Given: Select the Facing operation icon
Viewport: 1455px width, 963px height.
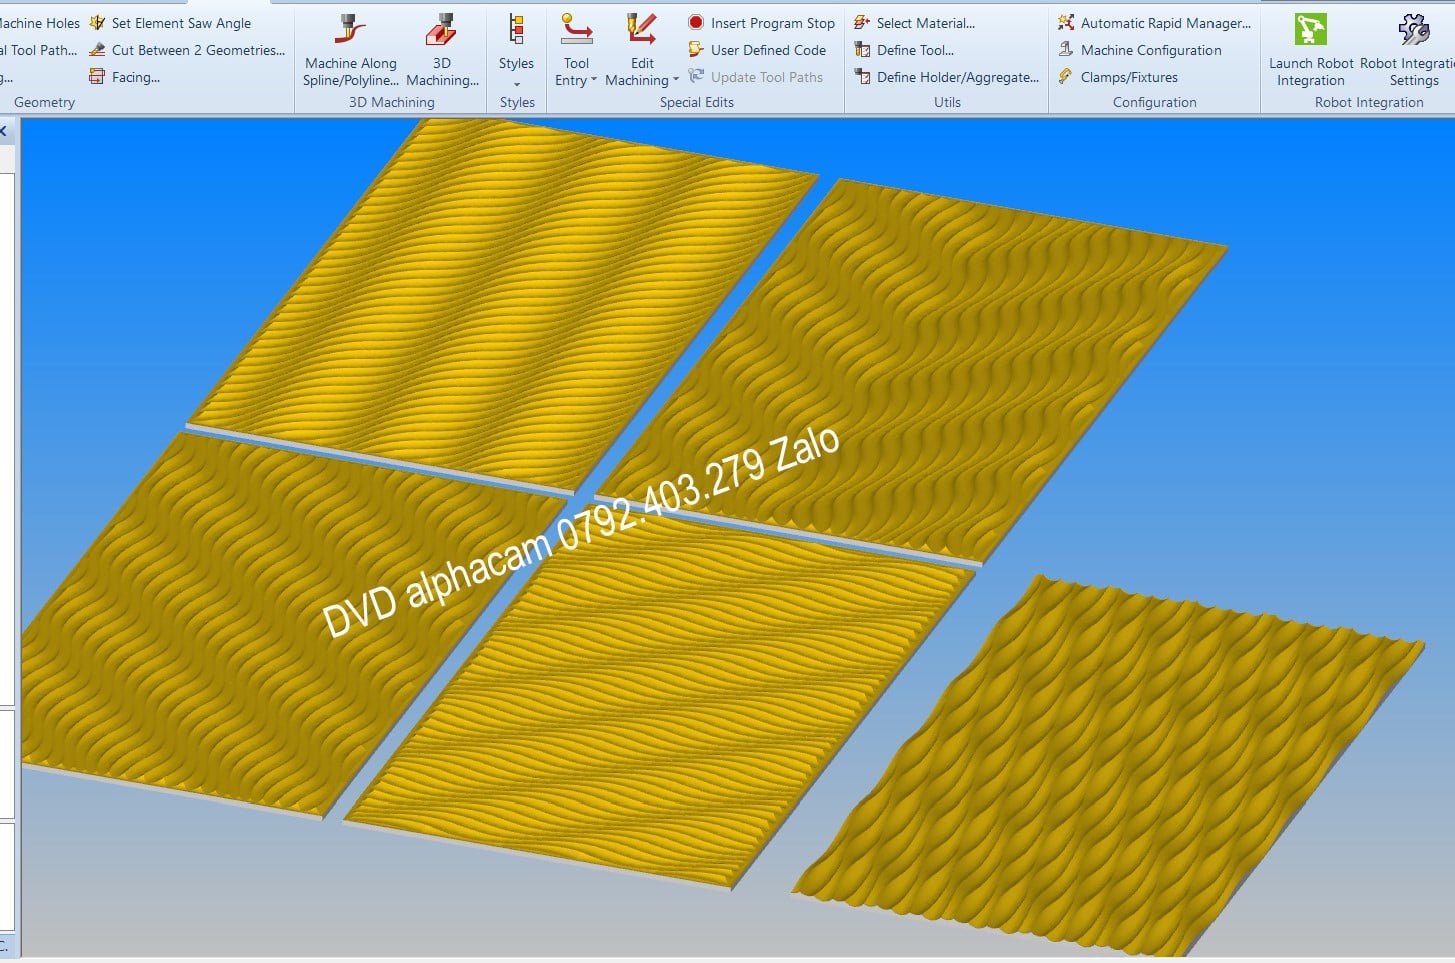Looking at the screenshot, I should [x=97, y=77].
